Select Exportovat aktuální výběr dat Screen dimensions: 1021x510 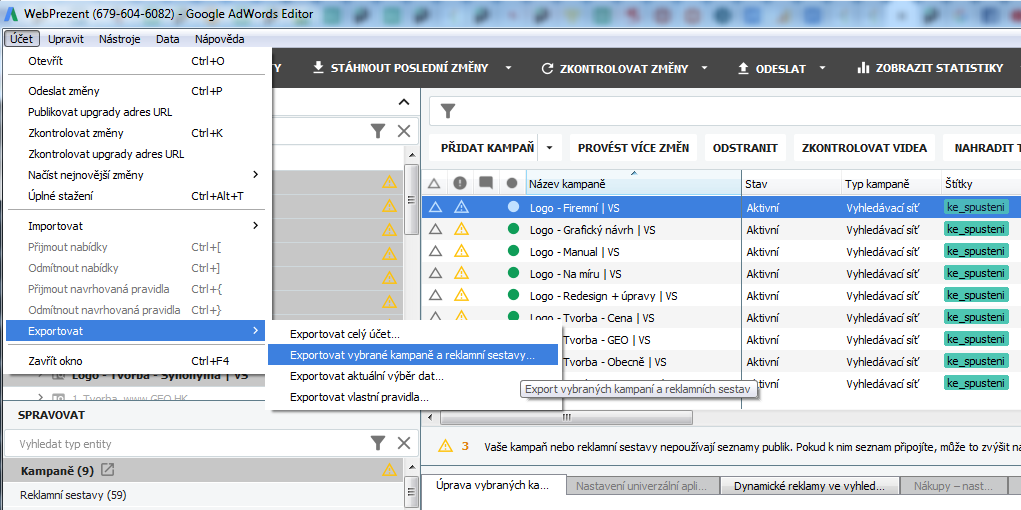click(413, 376)
